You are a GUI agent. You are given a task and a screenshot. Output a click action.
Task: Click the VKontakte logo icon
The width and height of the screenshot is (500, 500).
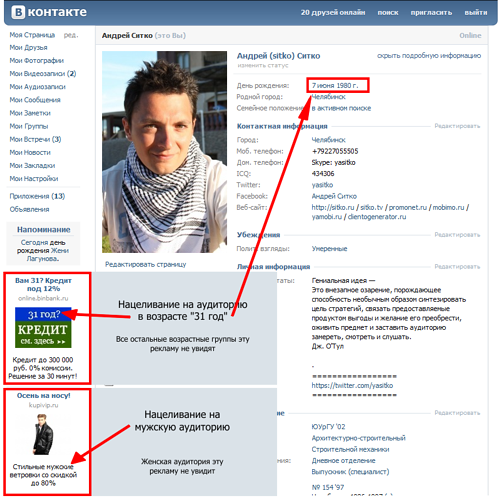tap(18, 12)
